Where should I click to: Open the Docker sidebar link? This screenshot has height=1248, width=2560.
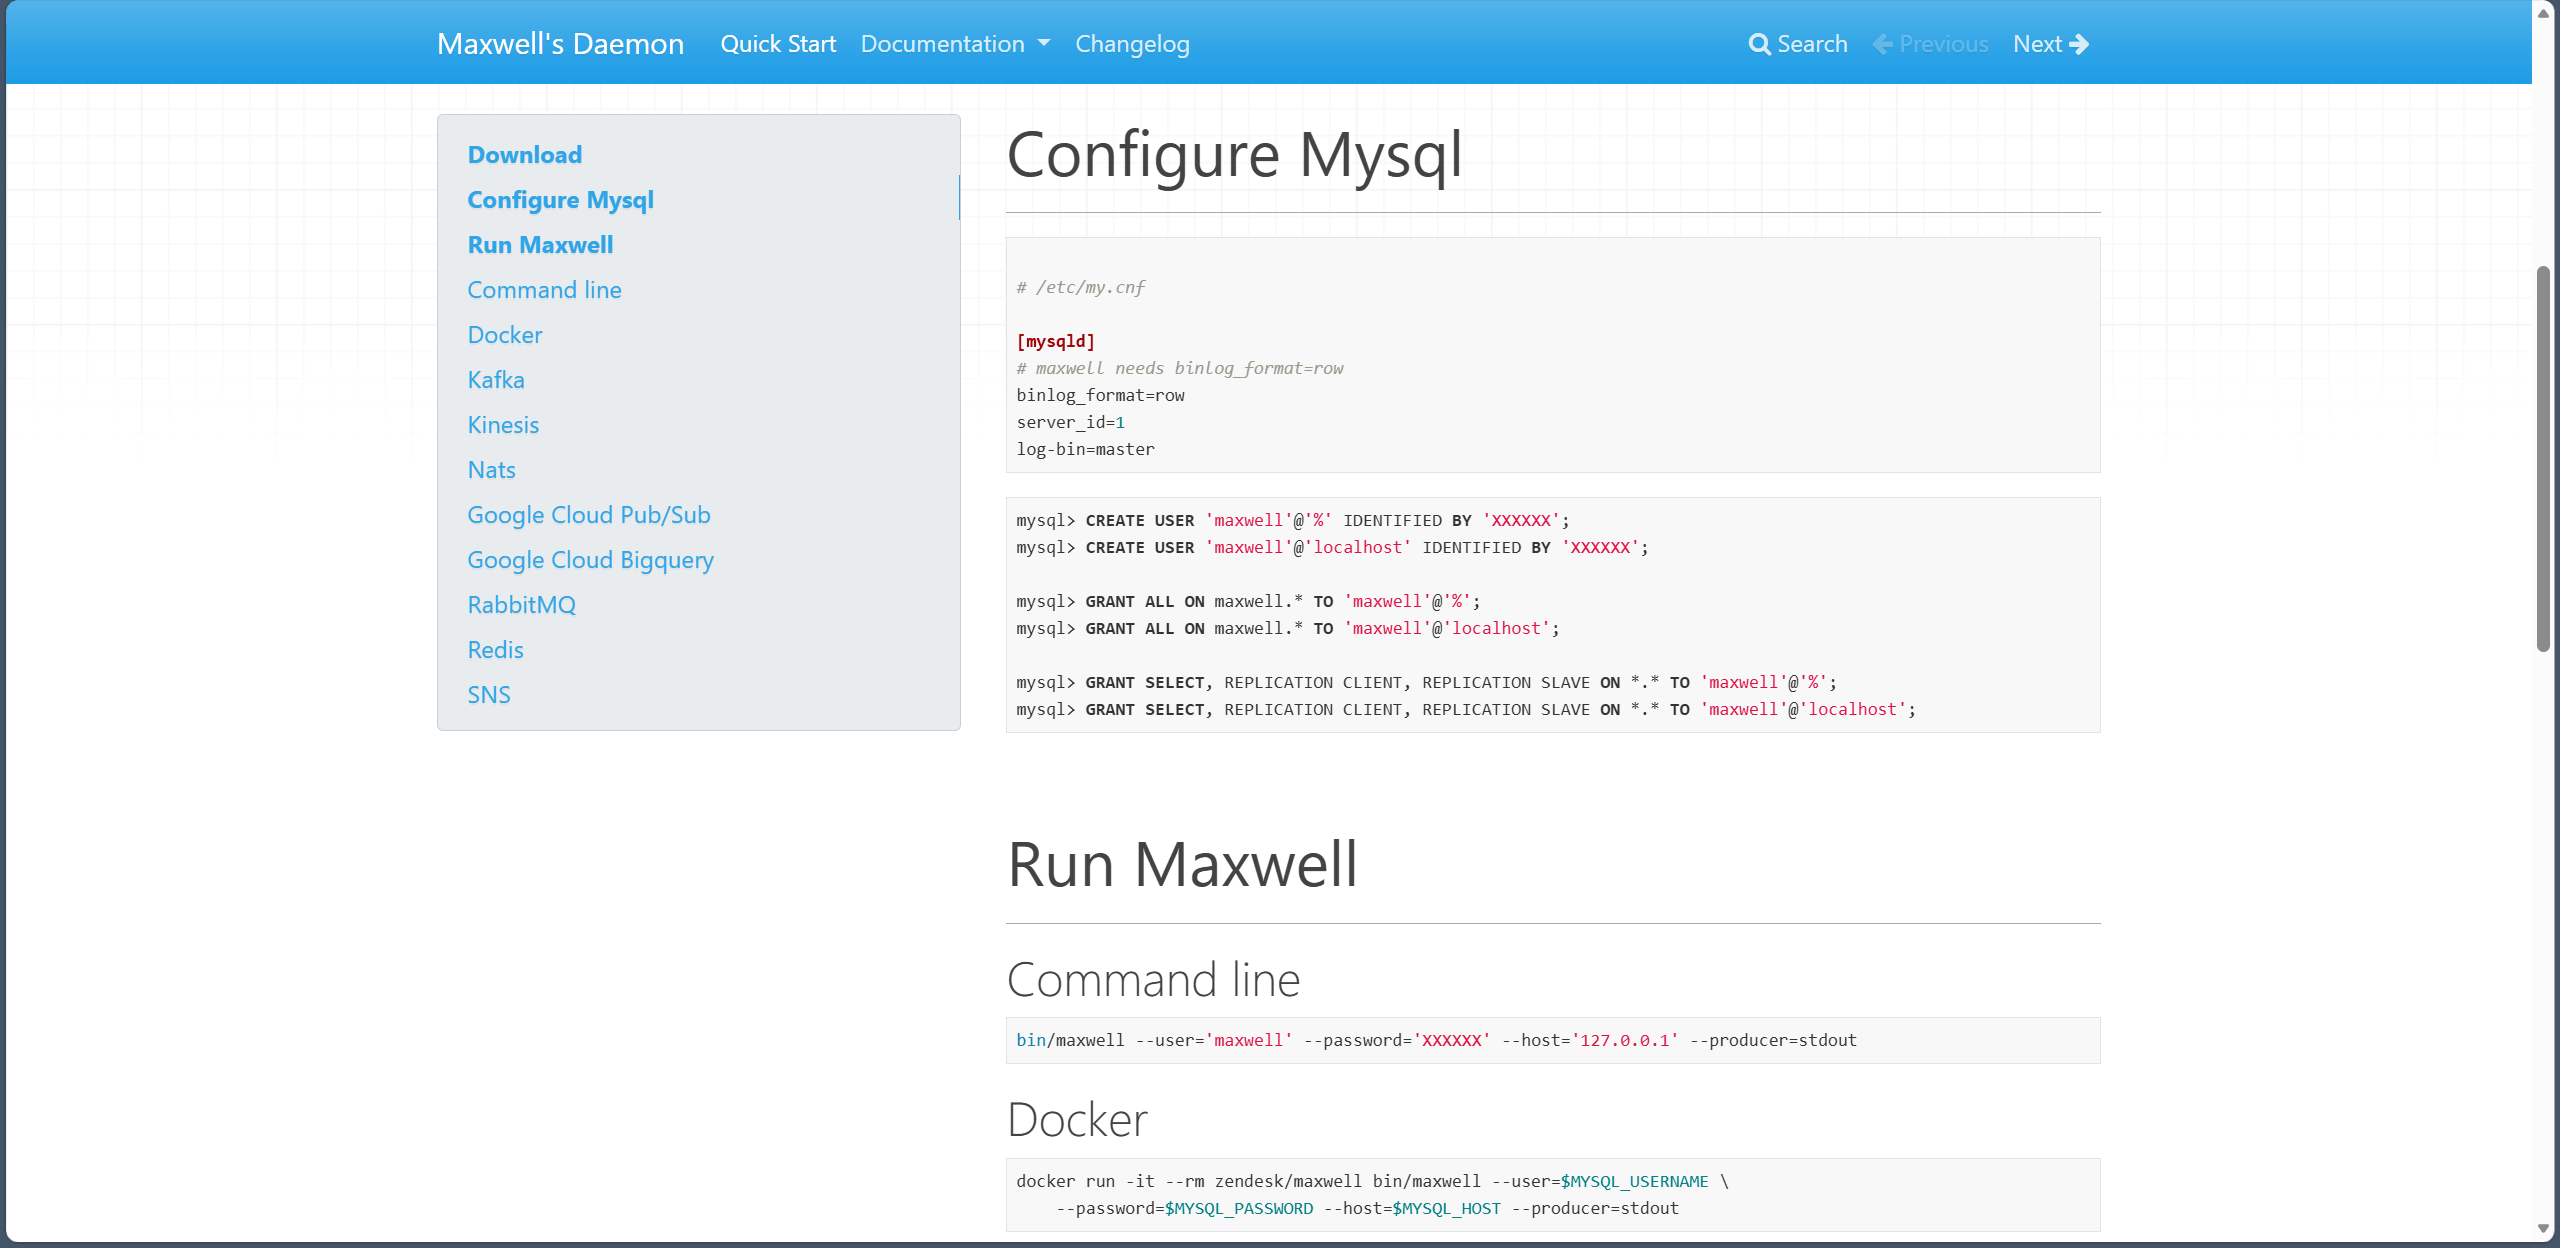(x=505, y=335)
